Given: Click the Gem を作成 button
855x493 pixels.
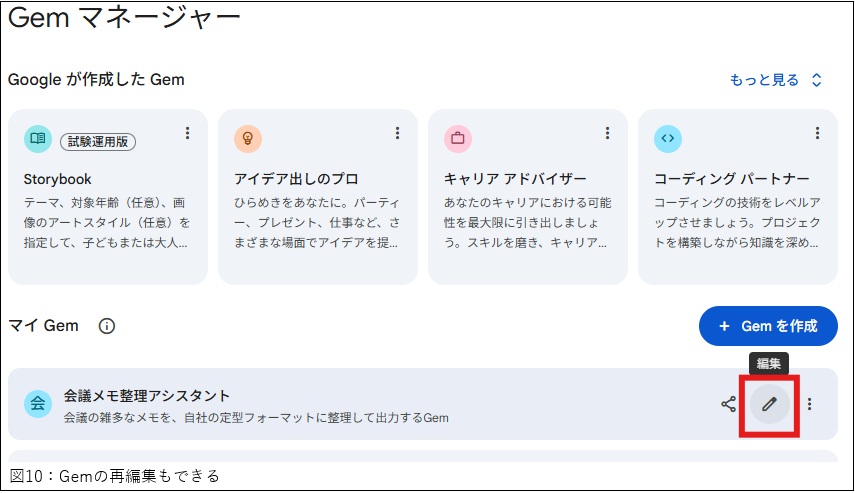Looking at the screenshot, I should [768, 326].
